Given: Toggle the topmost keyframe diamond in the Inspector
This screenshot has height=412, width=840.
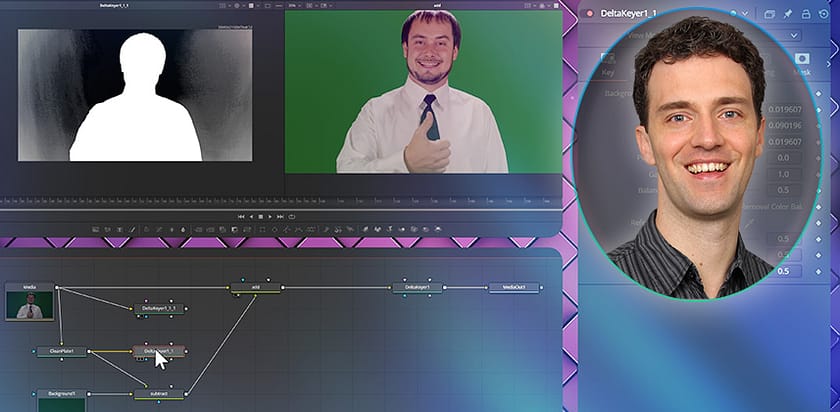Looking at the screenshot, I should pyautogui.click(x=819, y=94).
